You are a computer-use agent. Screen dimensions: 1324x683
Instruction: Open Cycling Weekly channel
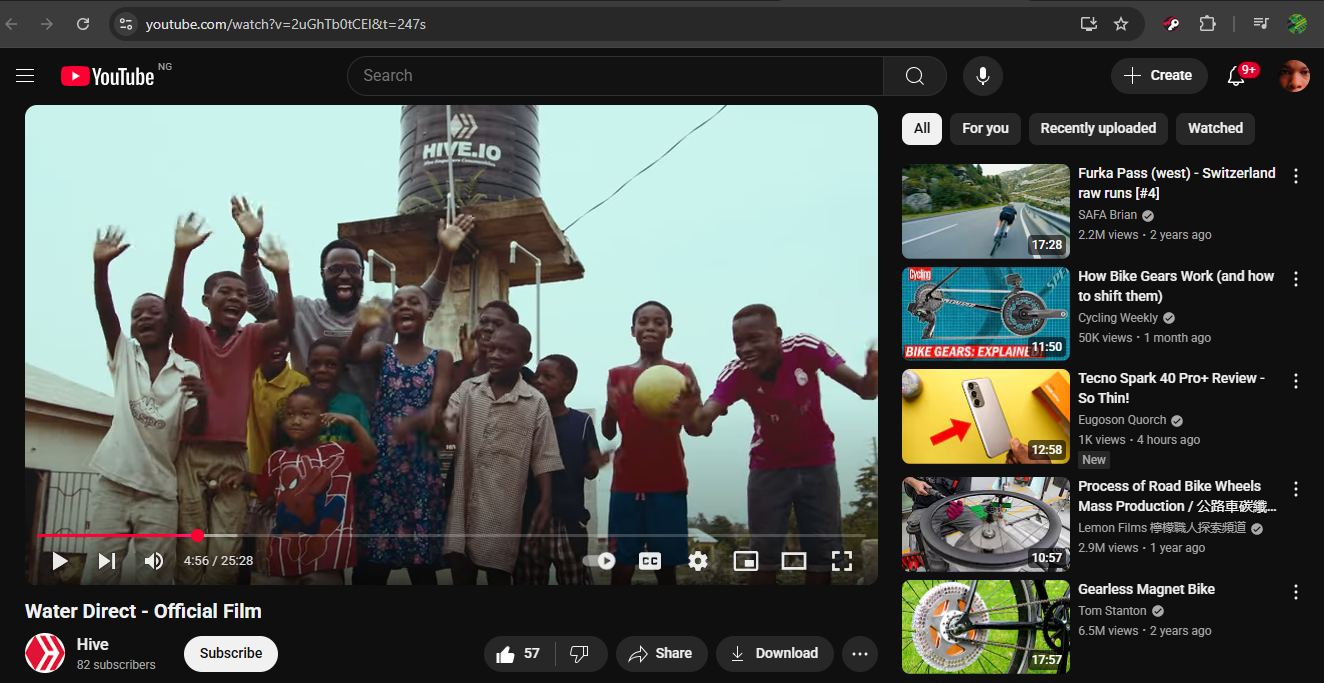click(x=1118, y=318)
